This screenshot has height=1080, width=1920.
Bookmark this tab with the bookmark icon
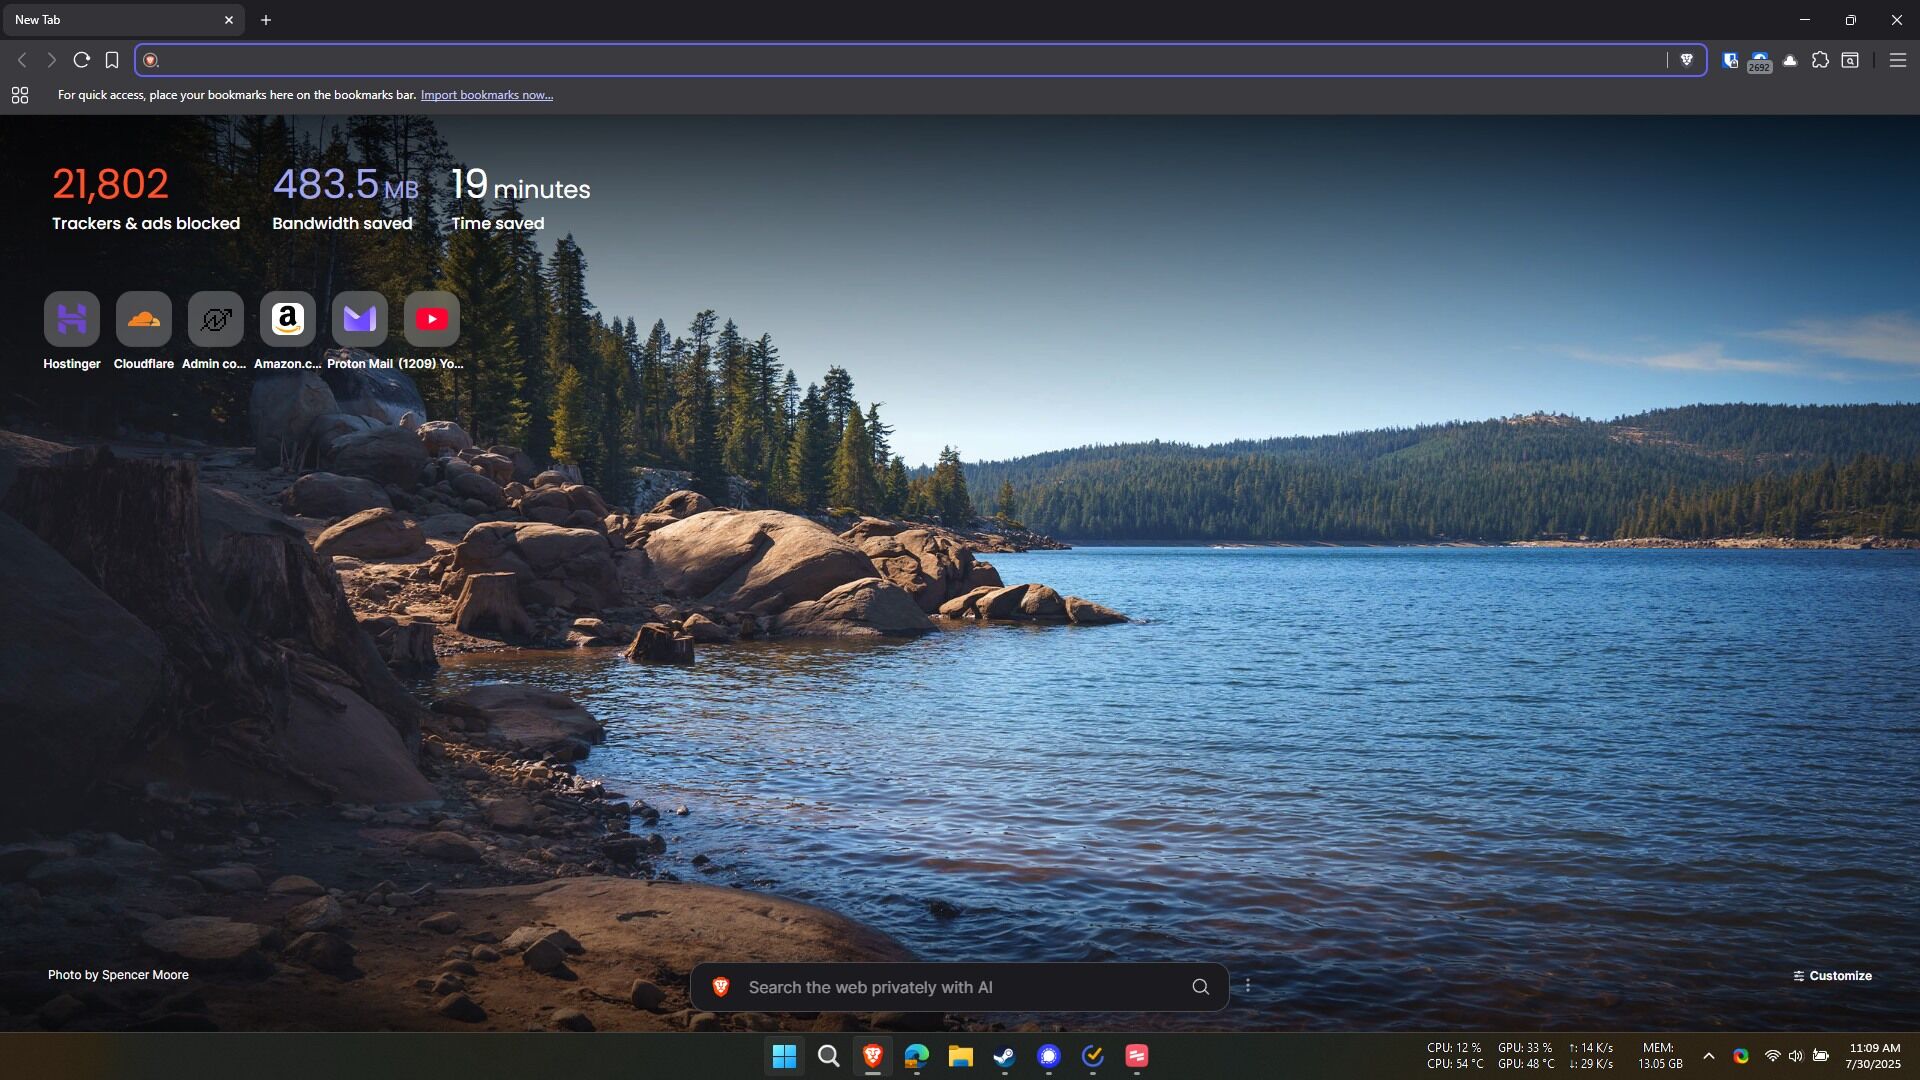[112, 60]
